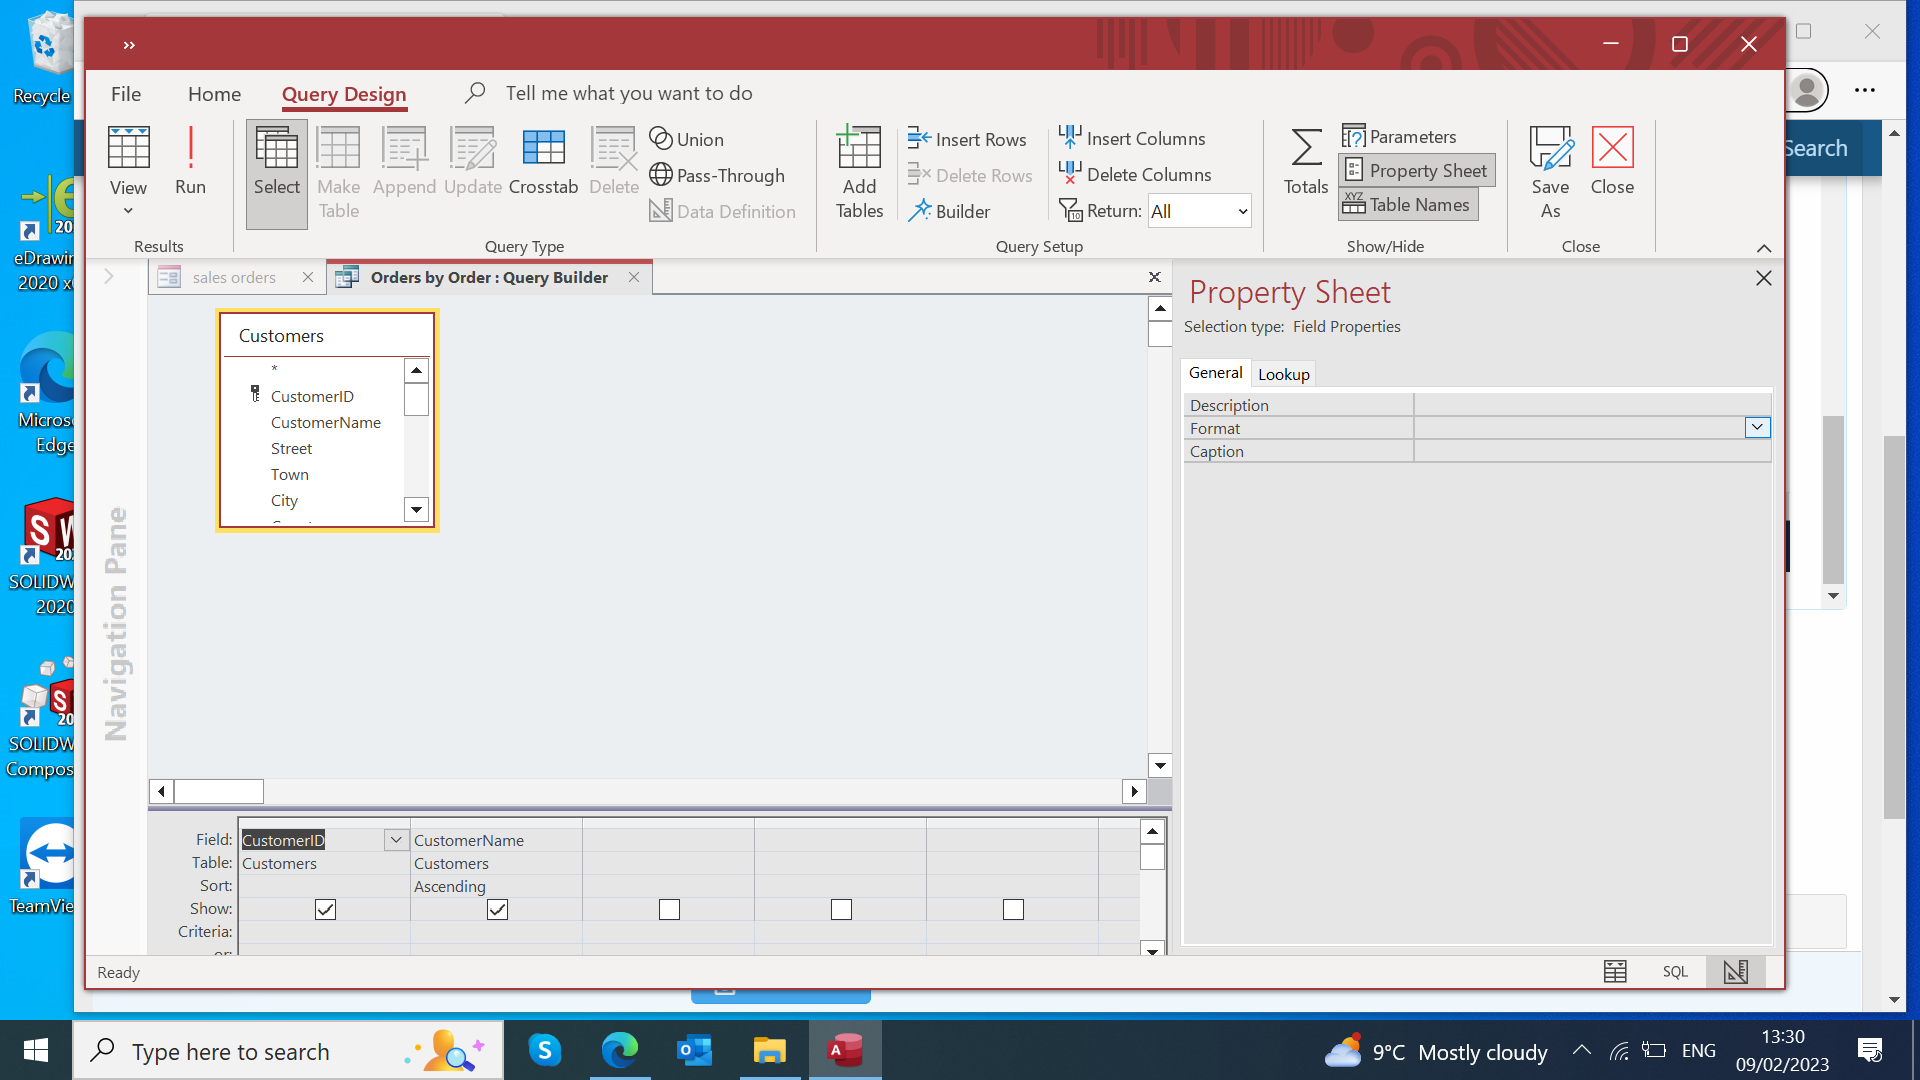Select the Crosstab query type
The image size is (1920, 1080).
point(543,160)
